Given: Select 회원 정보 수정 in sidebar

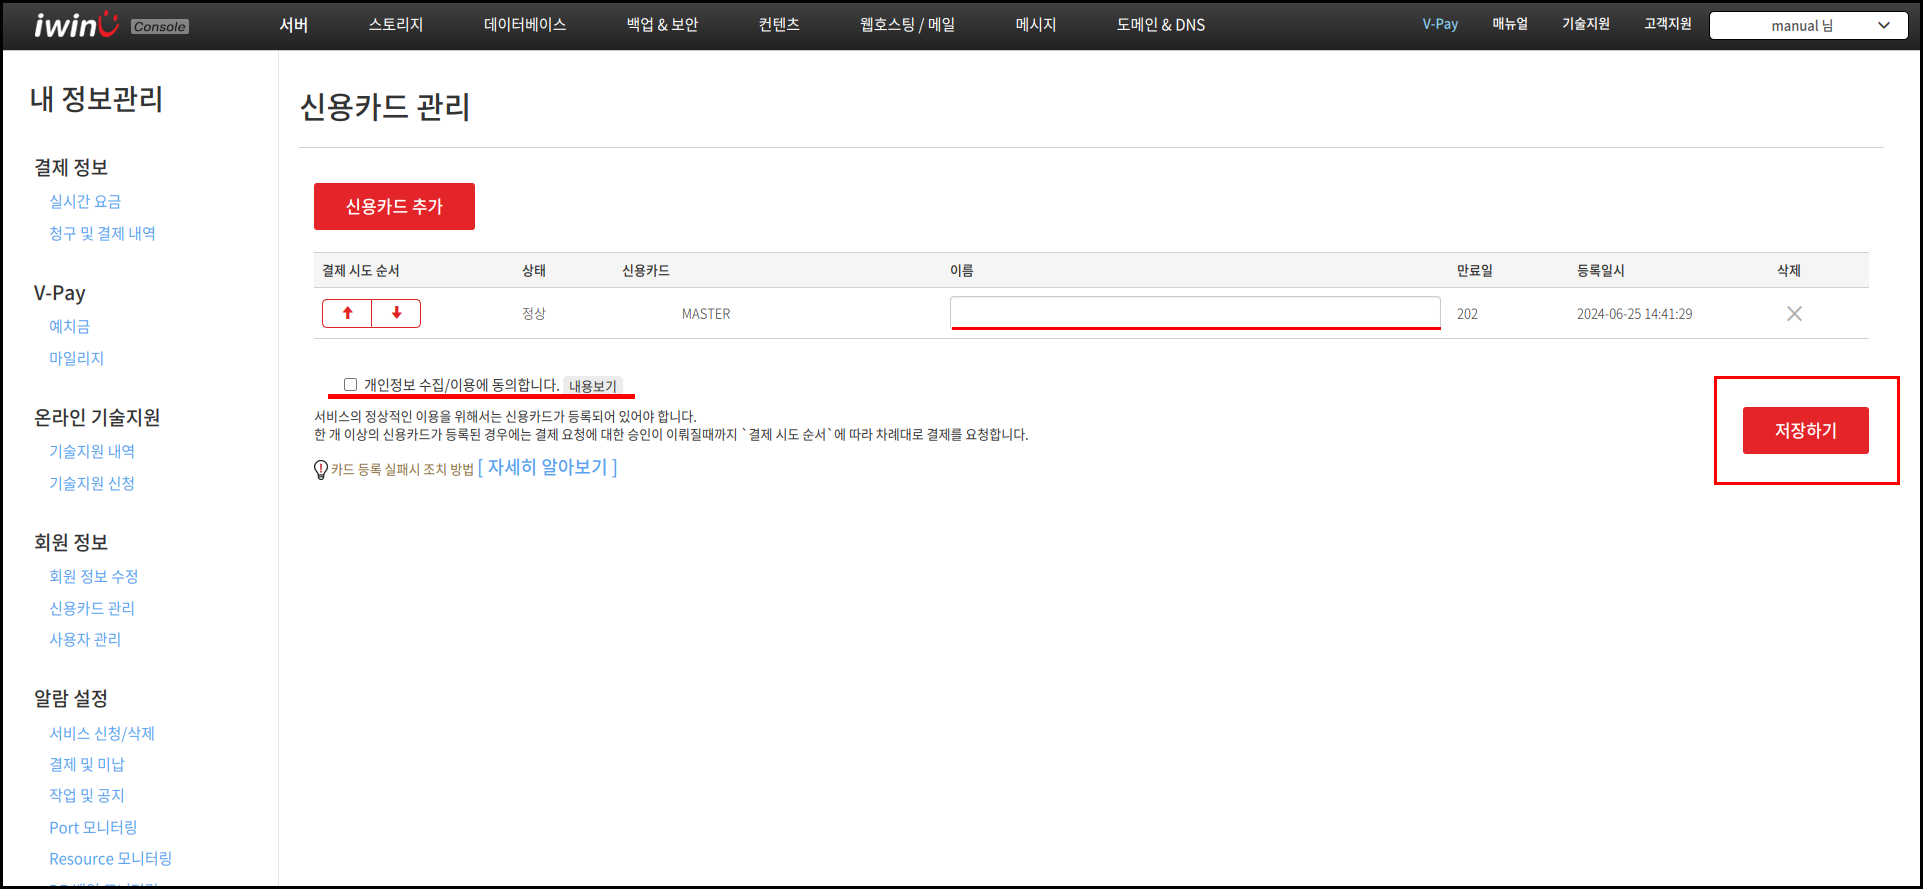Looking at the screenshot, I should 94,577.
